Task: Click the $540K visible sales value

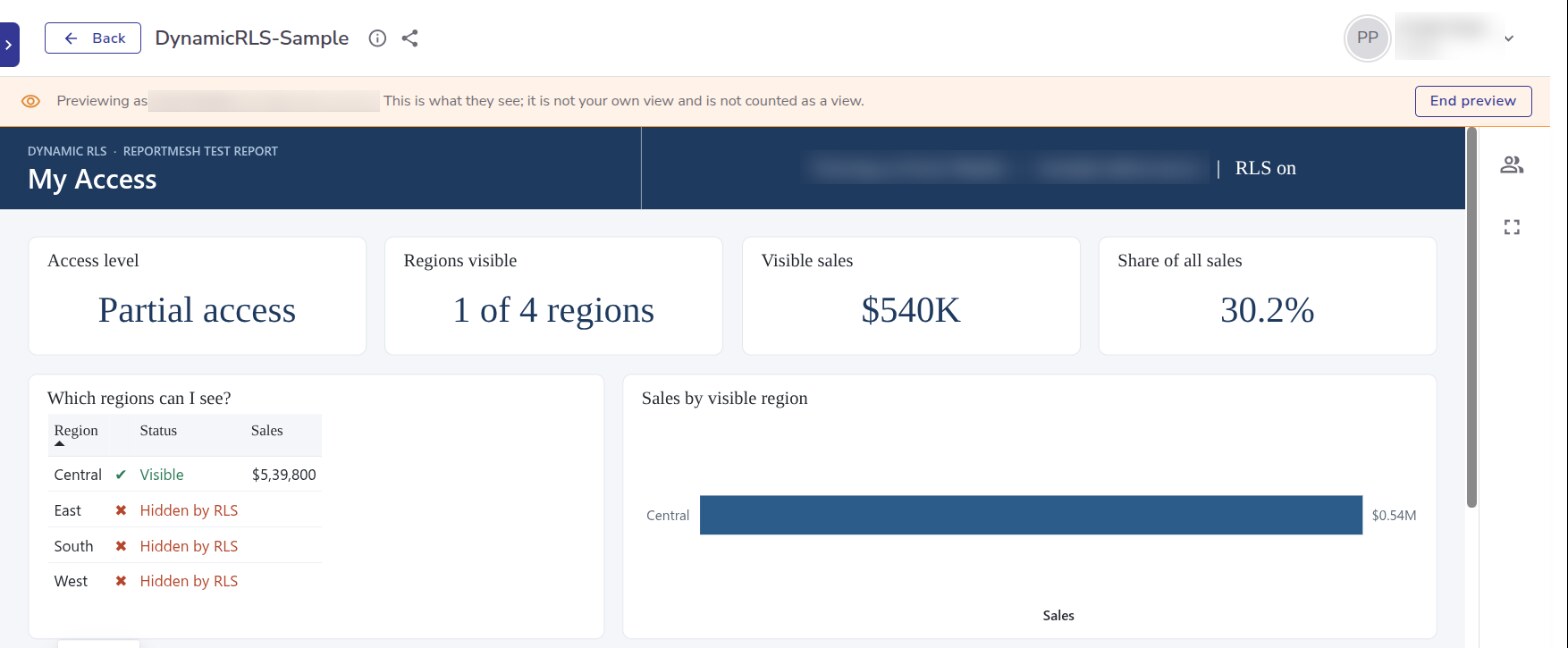Action: 911,310
